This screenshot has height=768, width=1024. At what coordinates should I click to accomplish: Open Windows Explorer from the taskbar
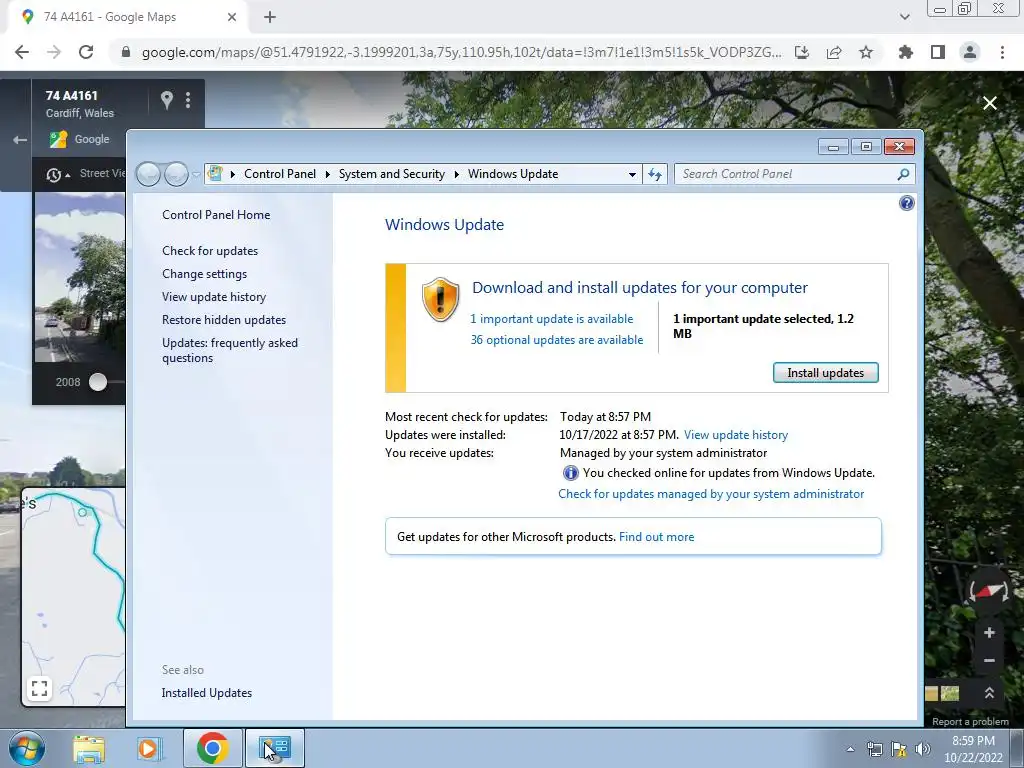pos(88,749)
